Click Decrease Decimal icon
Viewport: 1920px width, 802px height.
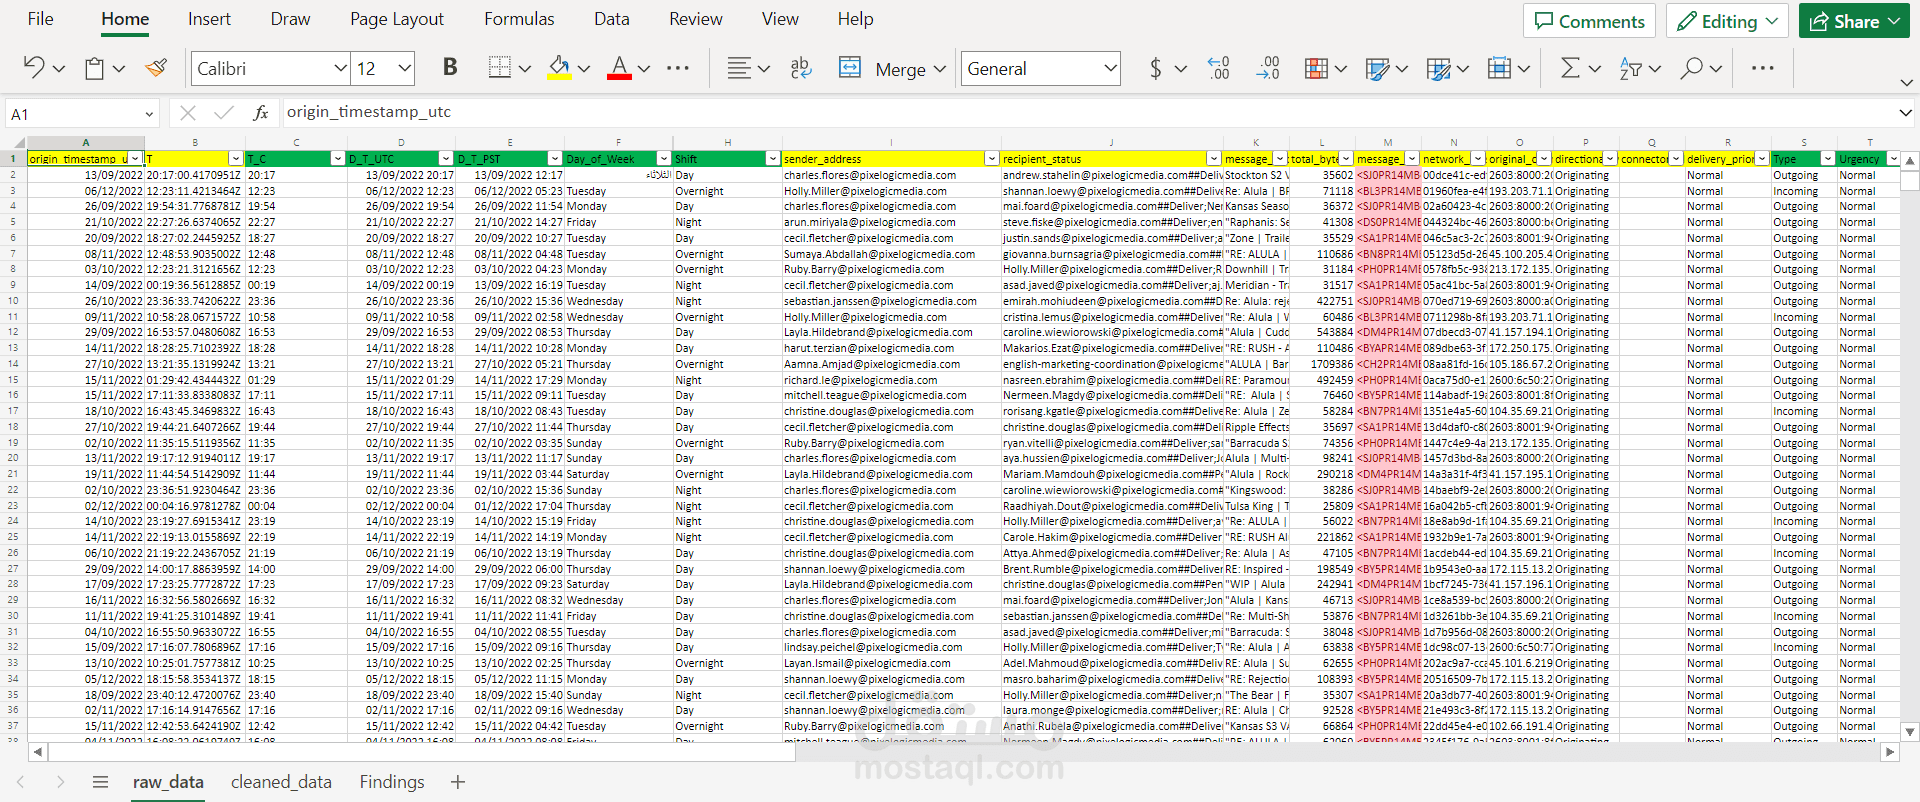(1268, 68)
